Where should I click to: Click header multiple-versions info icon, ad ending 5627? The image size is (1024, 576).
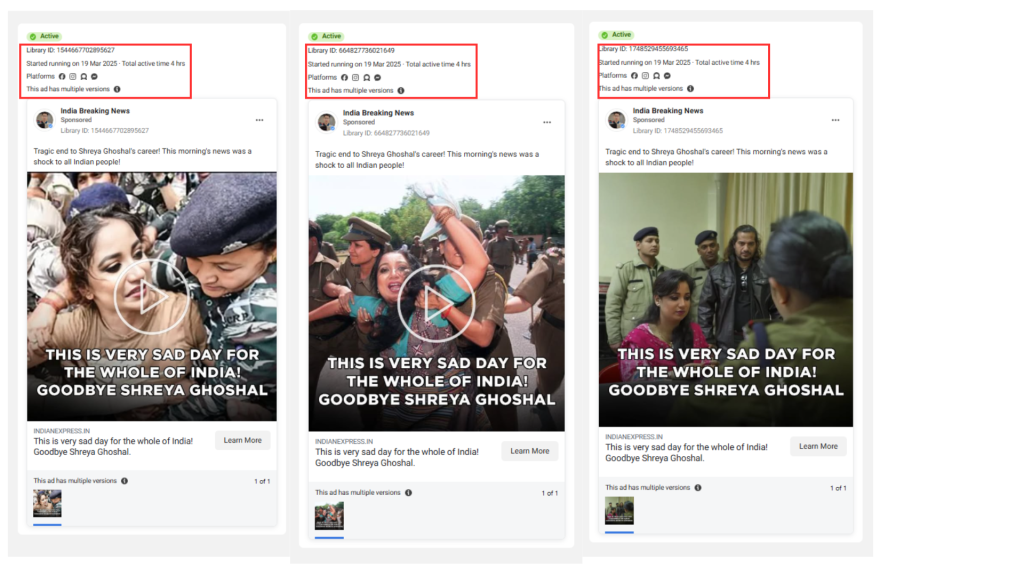[117, 89]
